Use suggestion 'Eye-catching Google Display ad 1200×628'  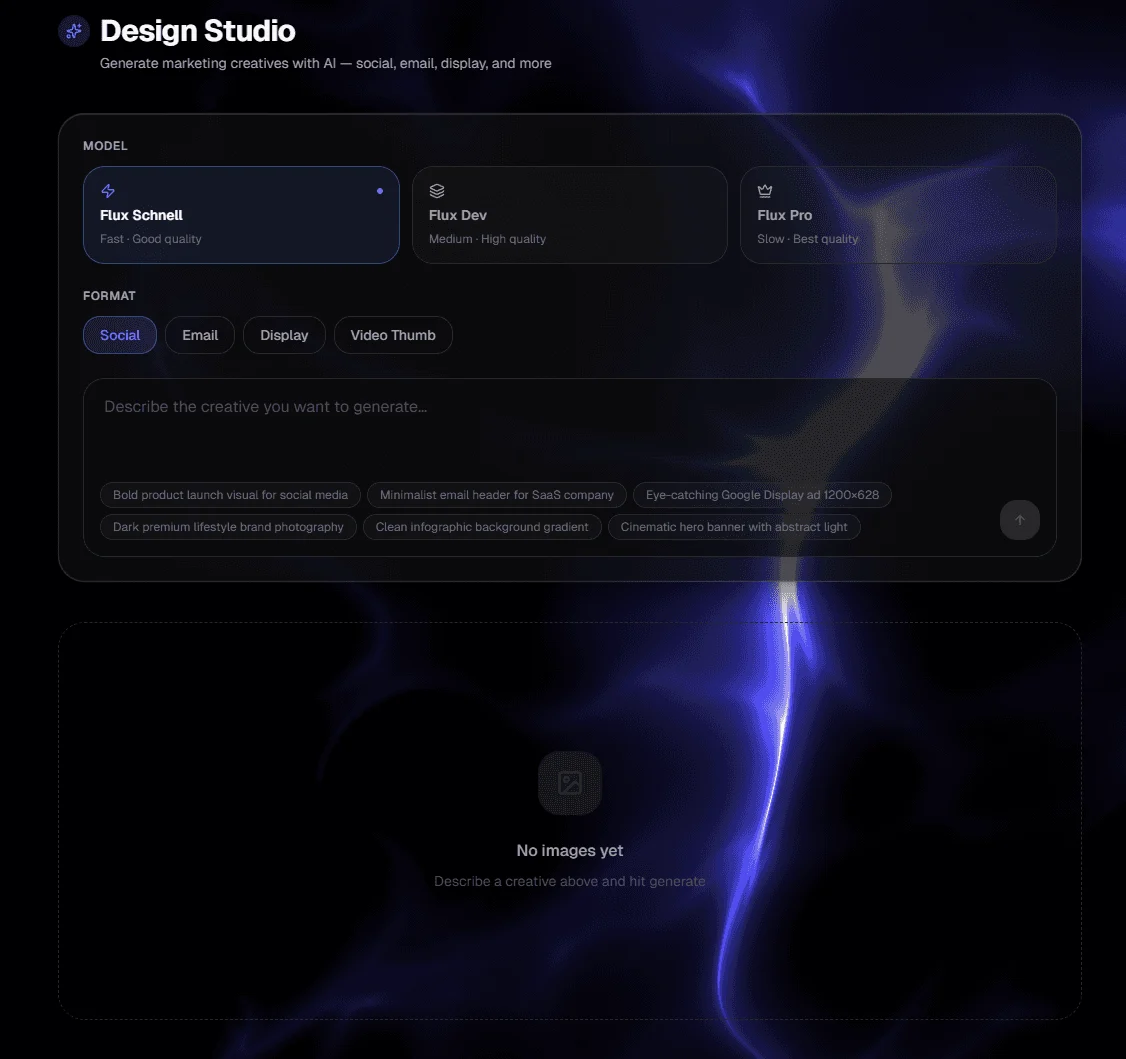[x=762, y=495]
